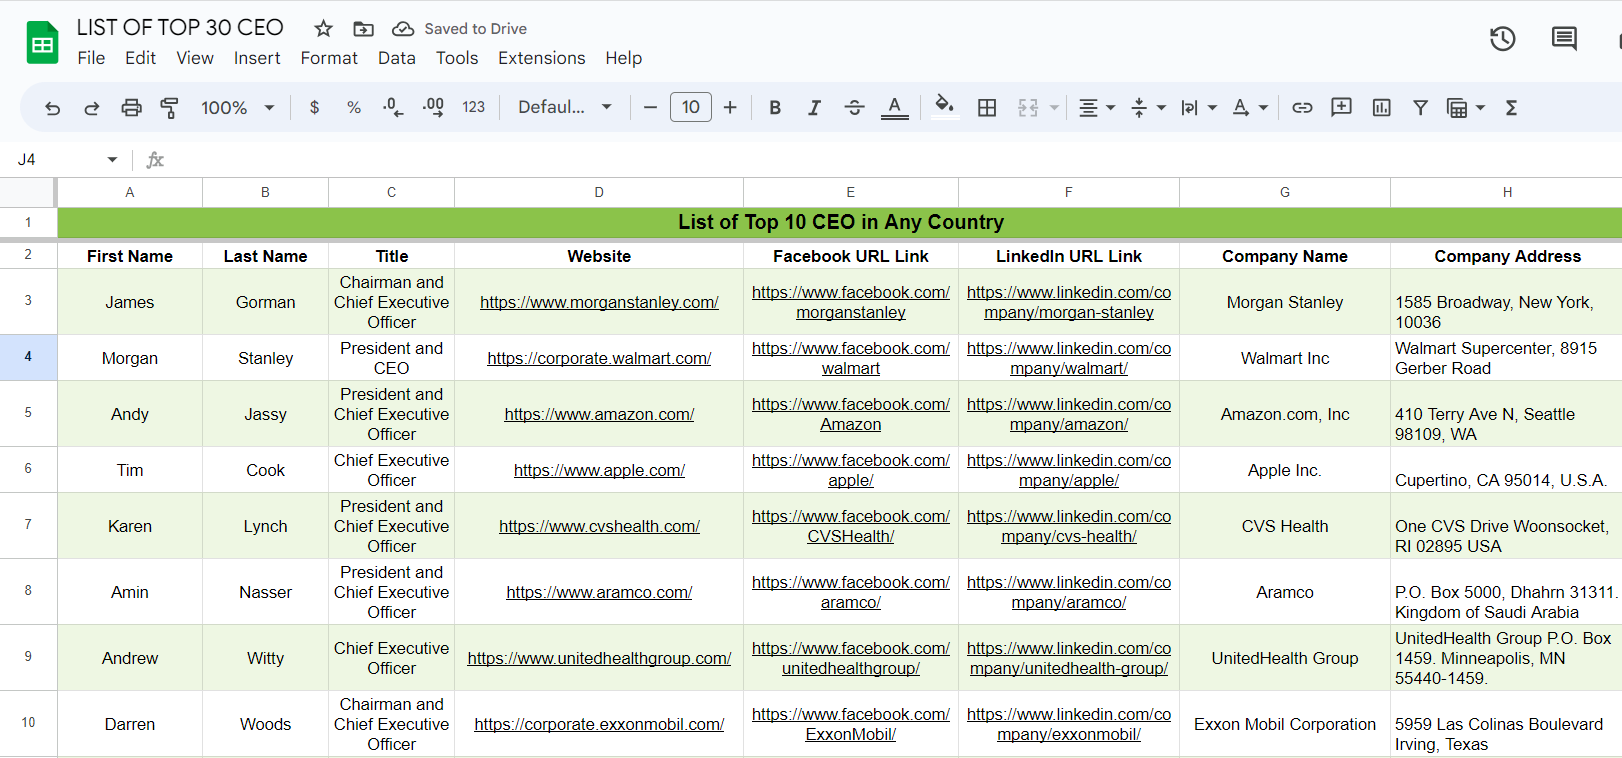
Task: Select the cell containing Tim
Action: pyautogui.click(x=130, y=470)
